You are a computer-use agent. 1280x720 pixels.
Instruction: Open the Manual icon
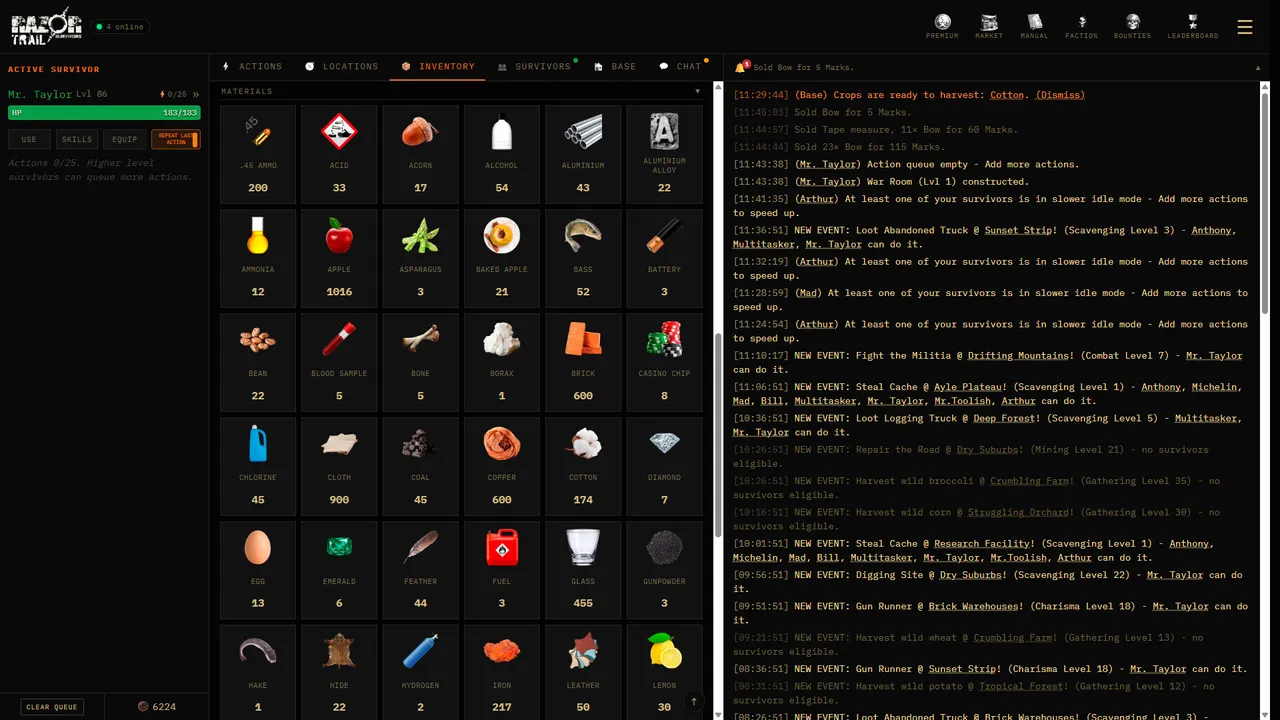tap(1034, 26)
